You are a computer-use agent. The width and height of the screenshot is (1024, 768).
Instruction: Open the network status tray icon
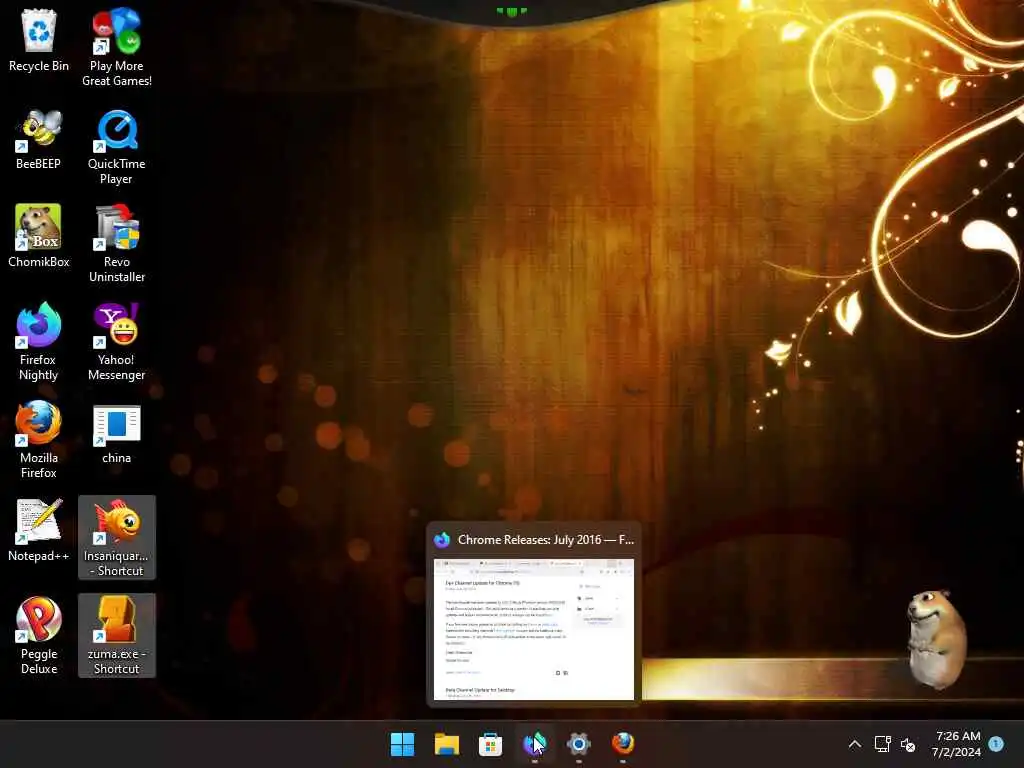(x=882, y=744)
